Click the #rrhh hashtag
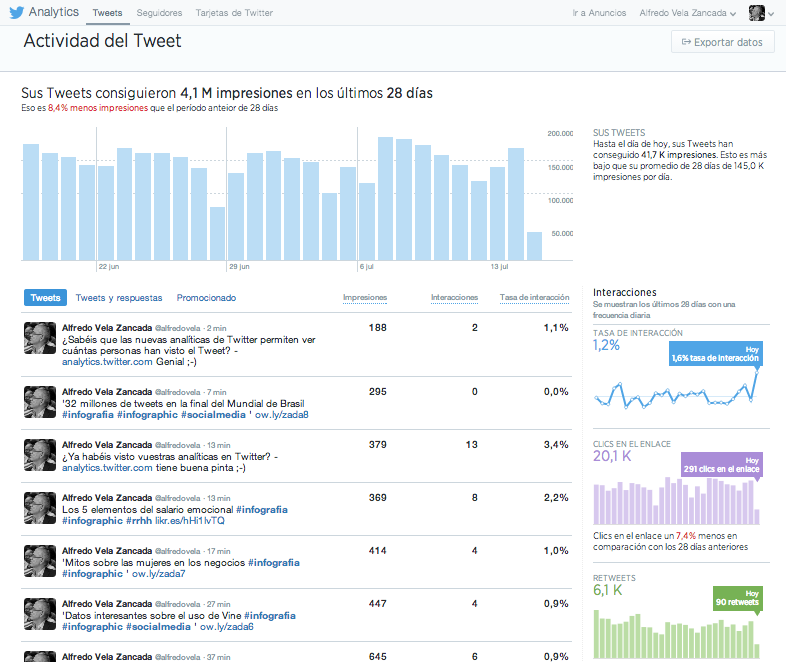Image resolution: width=786 pixels, height=662 pixels. pyautogui.click(x=139, y=521)
